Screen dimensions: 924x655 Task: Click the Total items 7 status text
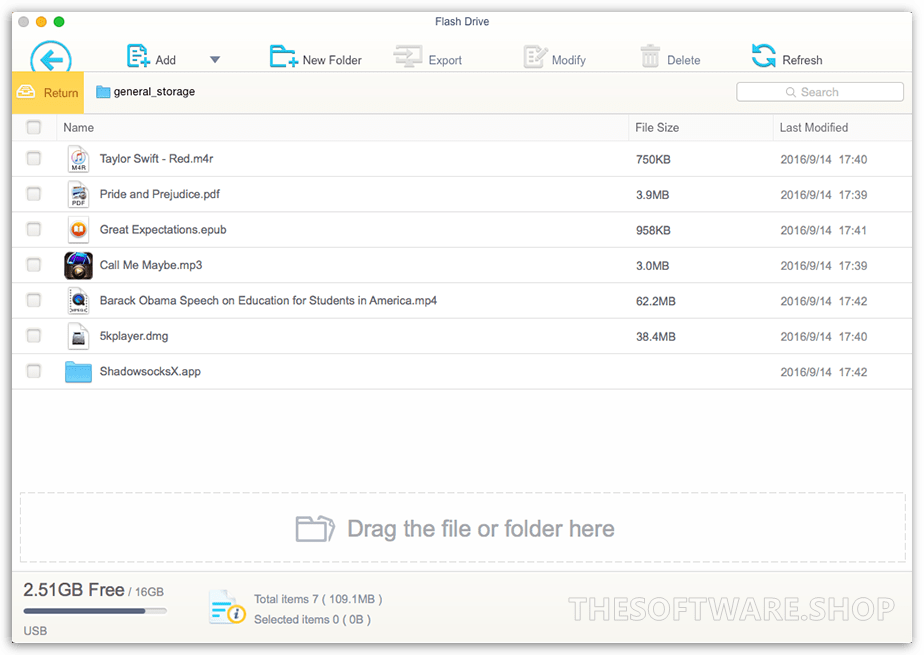tap(318, 599)
